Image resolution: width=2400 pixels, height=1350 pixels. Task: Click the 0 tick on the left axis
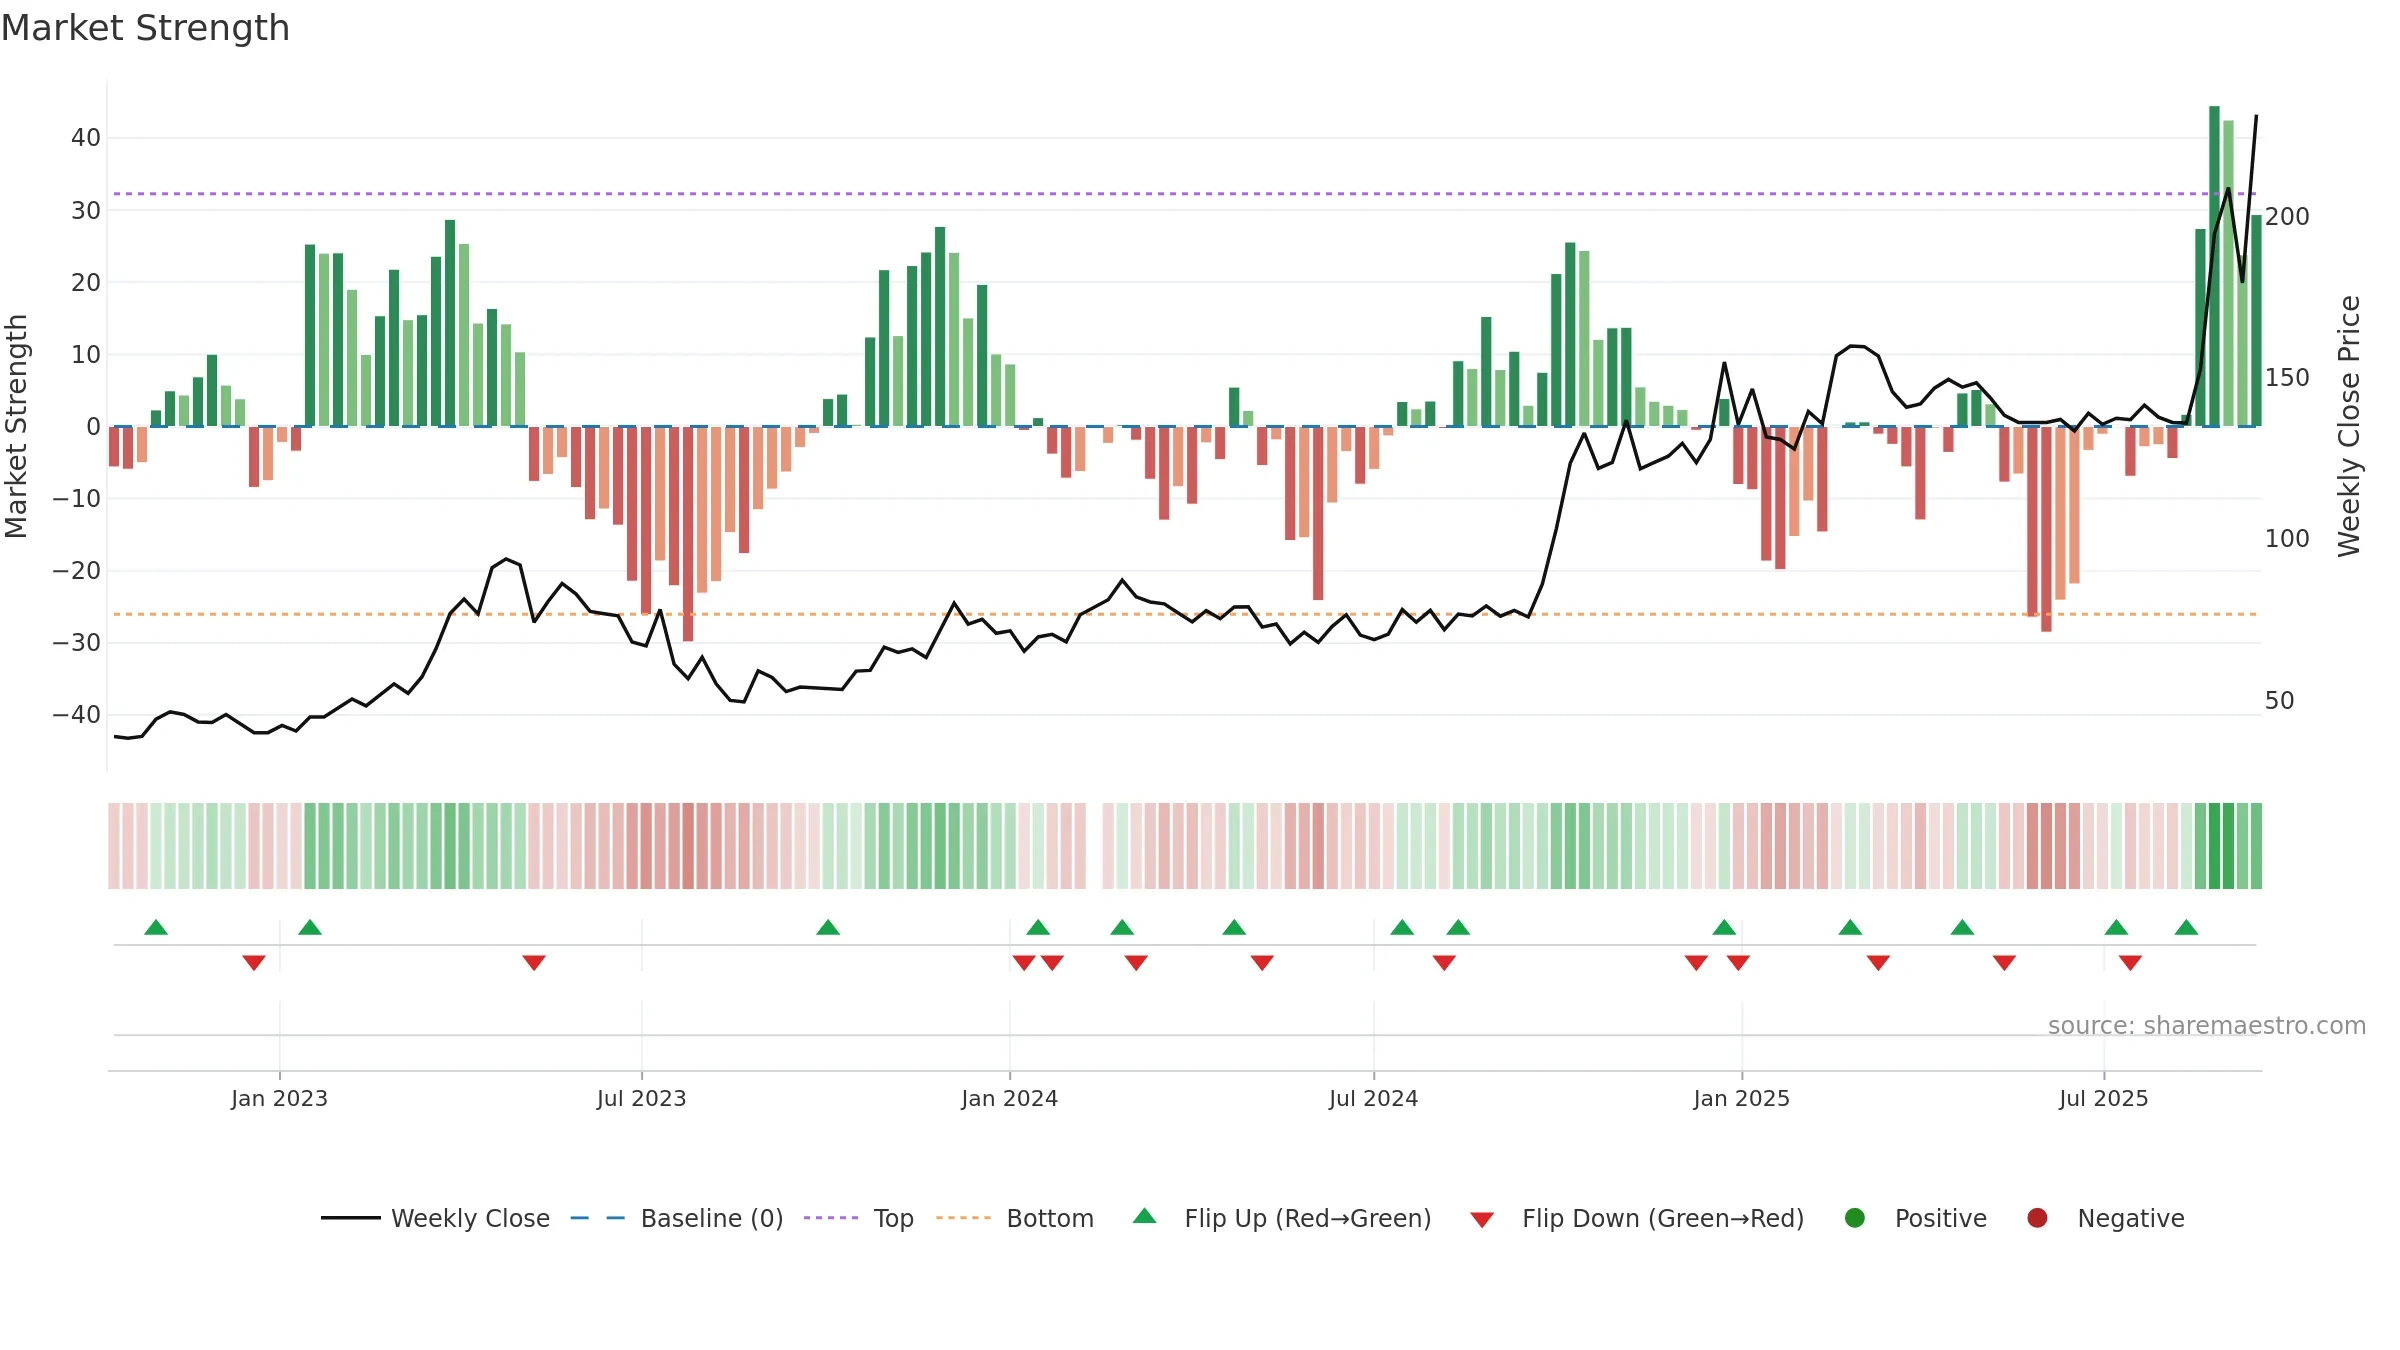tap(93, 427)
